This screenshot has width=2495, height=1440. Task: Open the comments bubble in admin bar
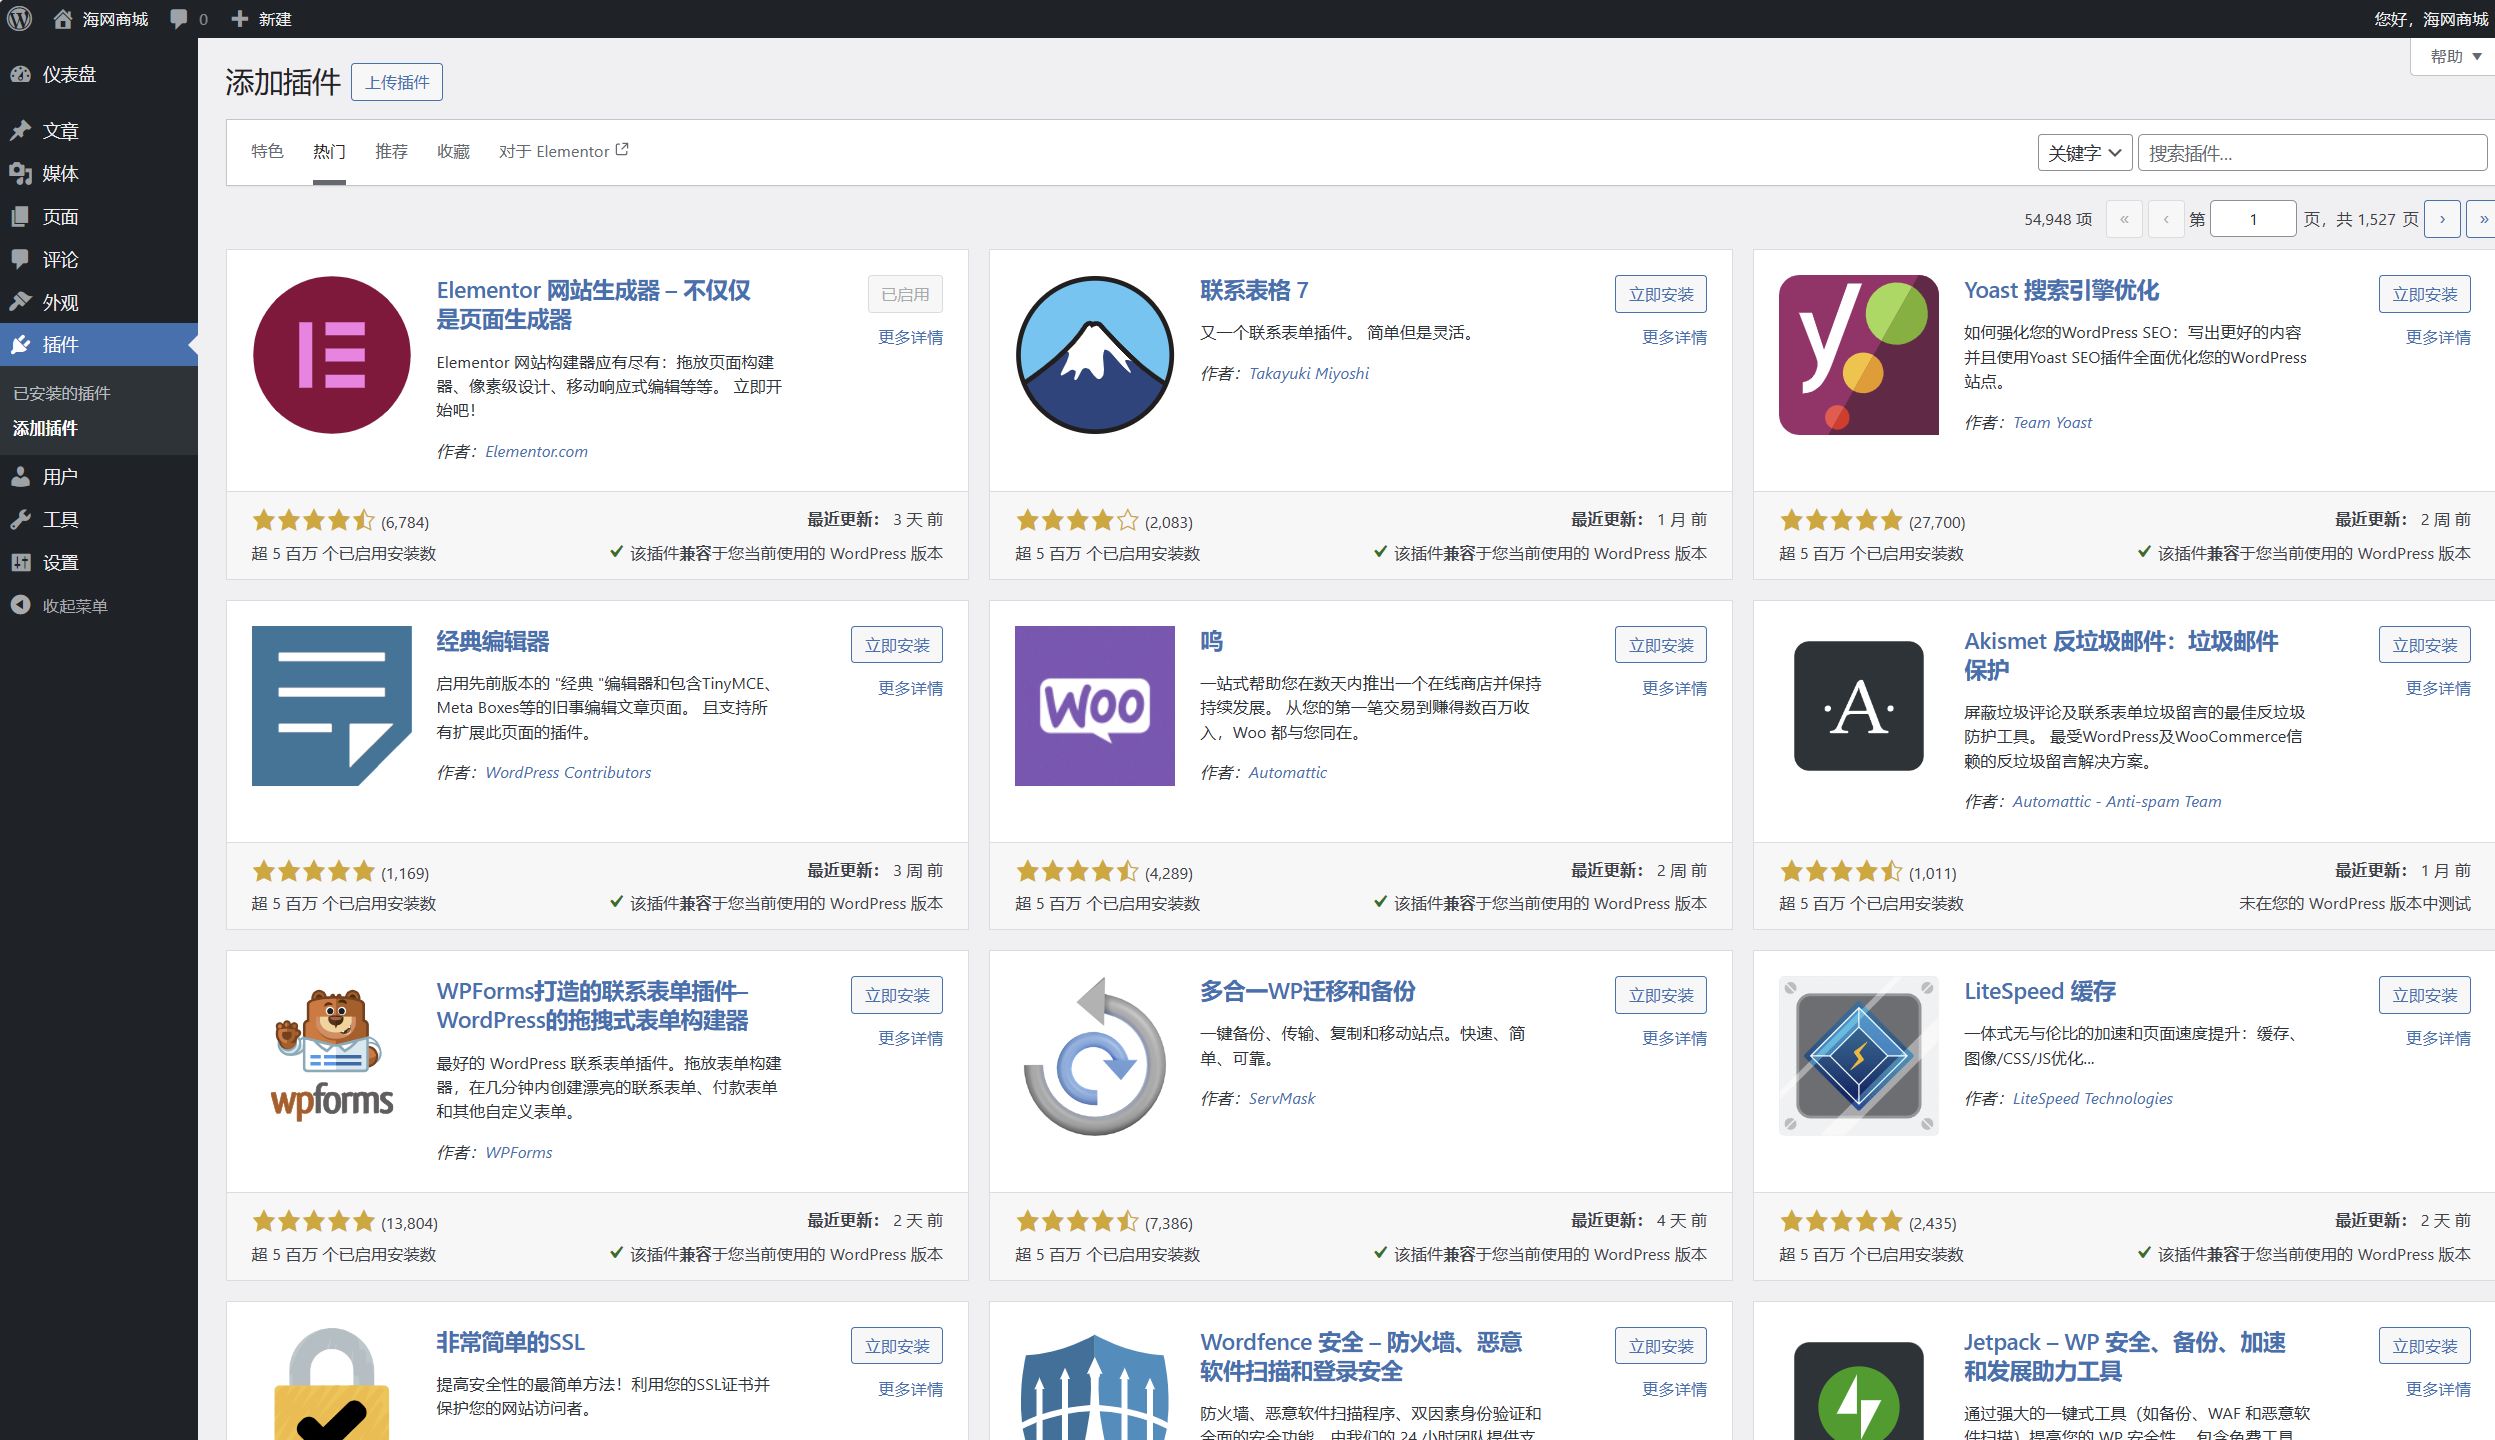click(x=188, y=19)
